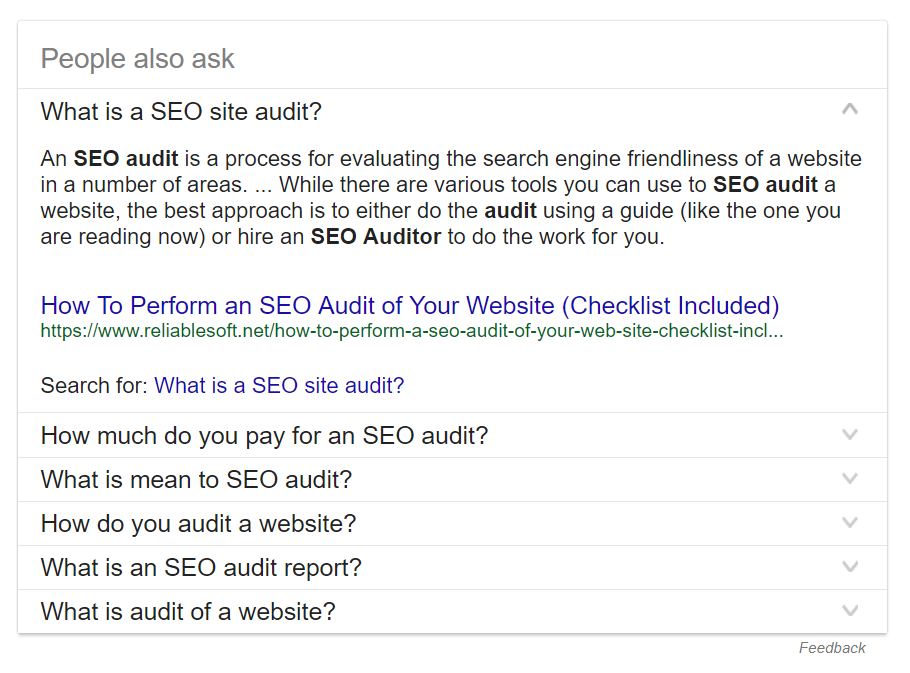The image size is (910, 673).
Task: Collapse the question 'What is a SEO site audit?'
Action: pyautogui.click(x=181, y=111)
